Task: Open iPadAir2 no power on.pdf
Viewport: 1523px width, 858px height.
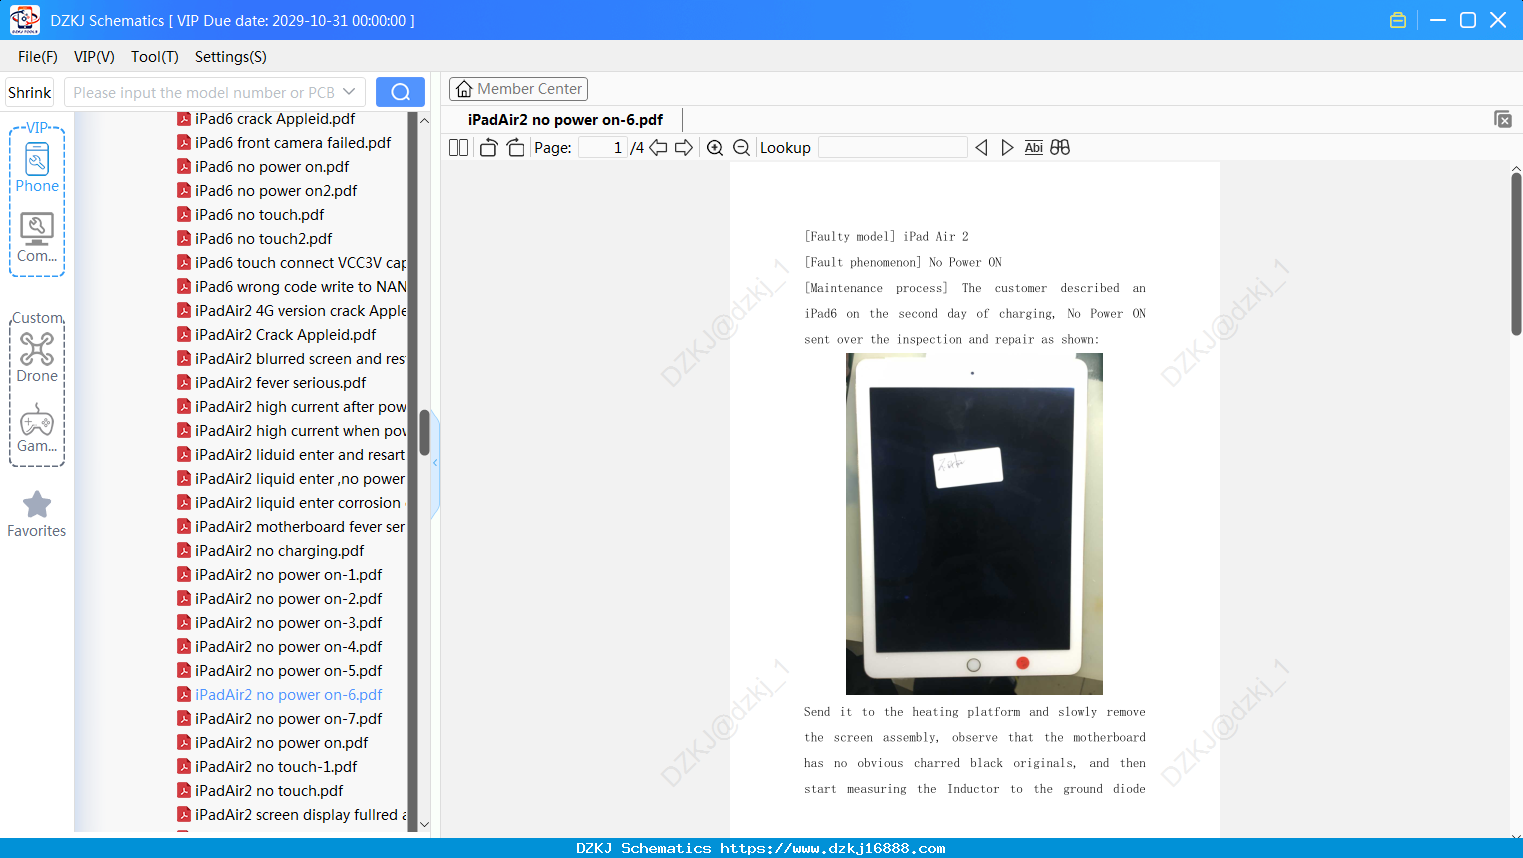Action: [282, 743]
